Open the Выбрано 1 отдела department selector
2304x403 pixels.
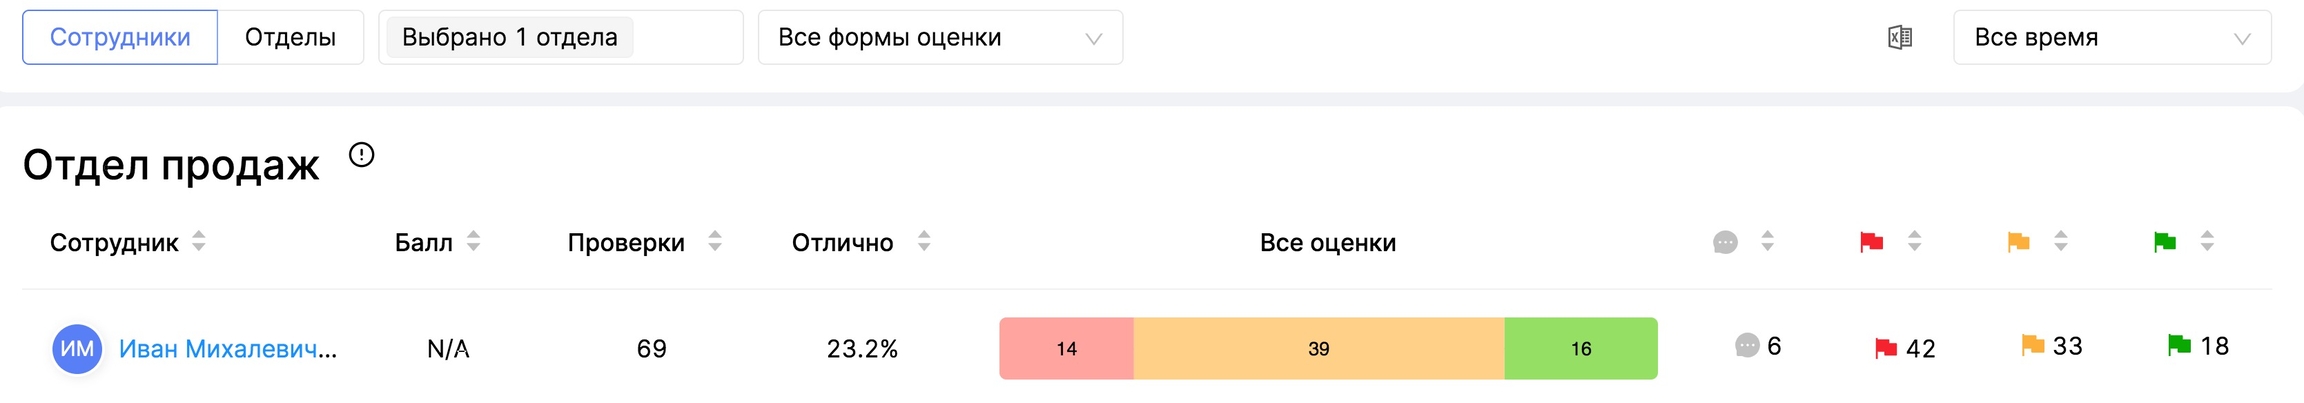(560, 38)
